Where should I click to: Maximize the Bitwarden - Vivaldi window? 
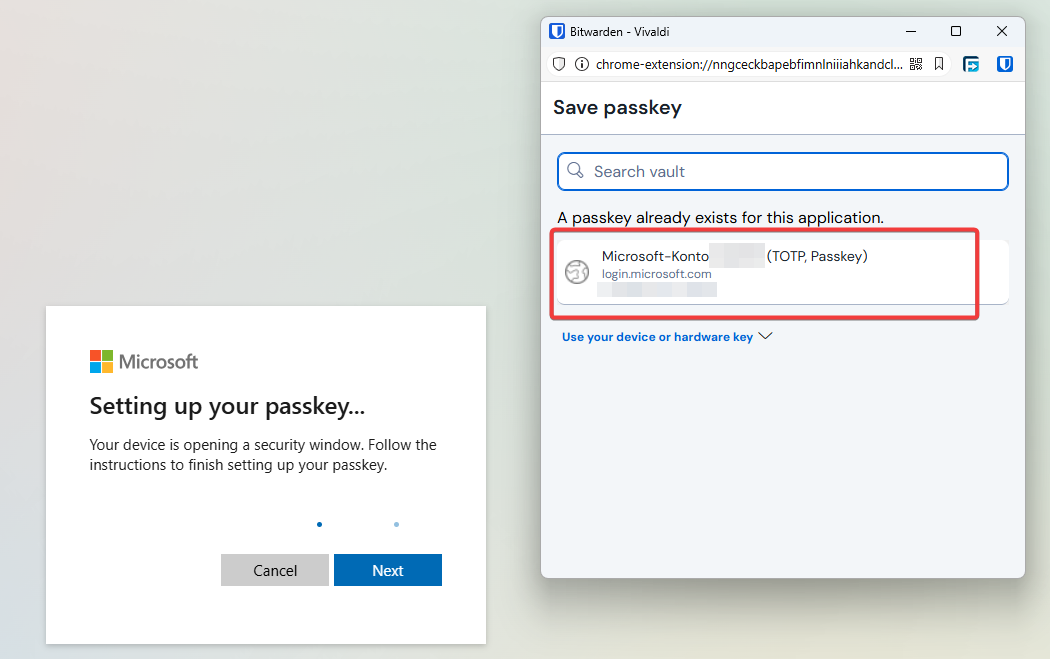click(956, 31)
